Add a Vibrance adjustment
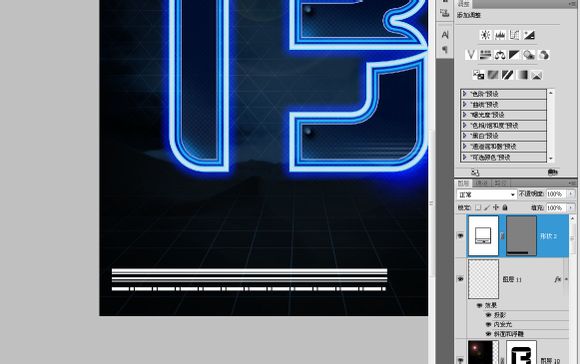This screenshot has height=364, width=580. click(x=471, y=55)
